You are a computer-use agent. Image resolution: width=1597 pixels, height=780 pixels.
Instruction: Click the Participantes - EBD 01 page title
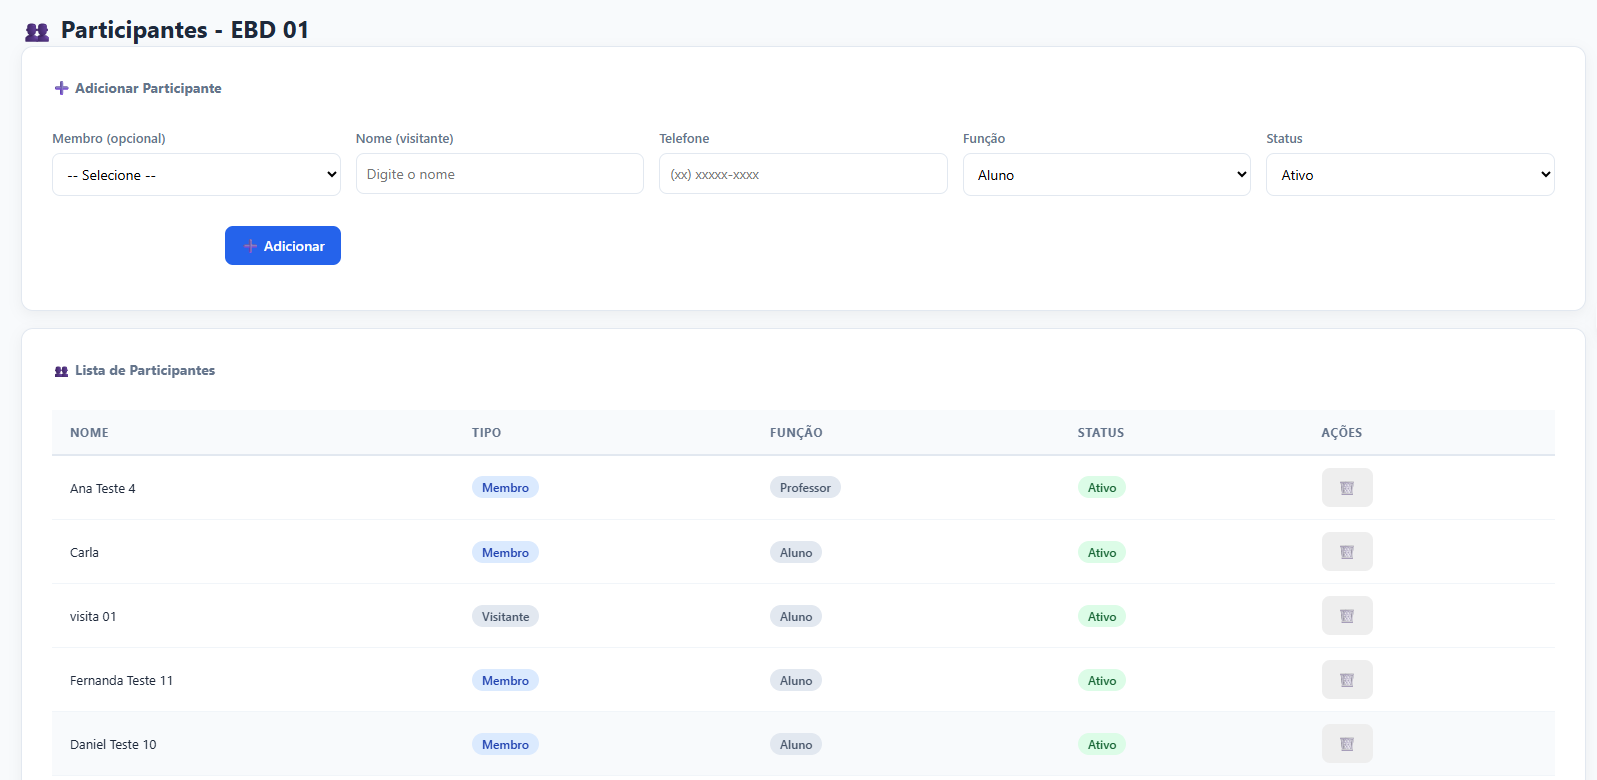185,30
